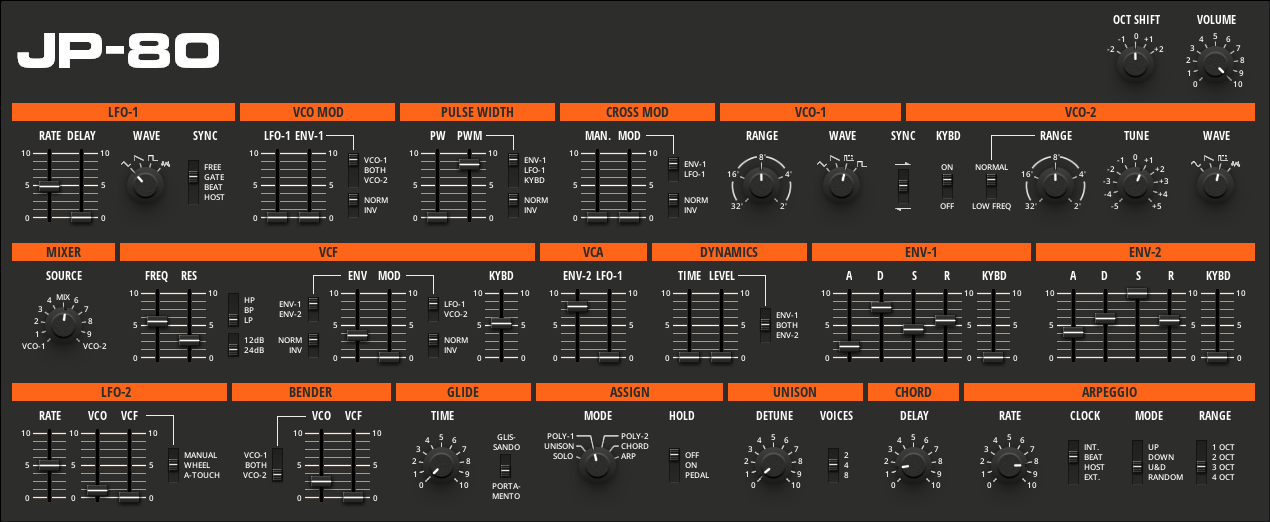The height and width of the screenshot is (522, 1270).
Task: Click the OCT SHIFT knob
Action: click(x=1133, y=64)
